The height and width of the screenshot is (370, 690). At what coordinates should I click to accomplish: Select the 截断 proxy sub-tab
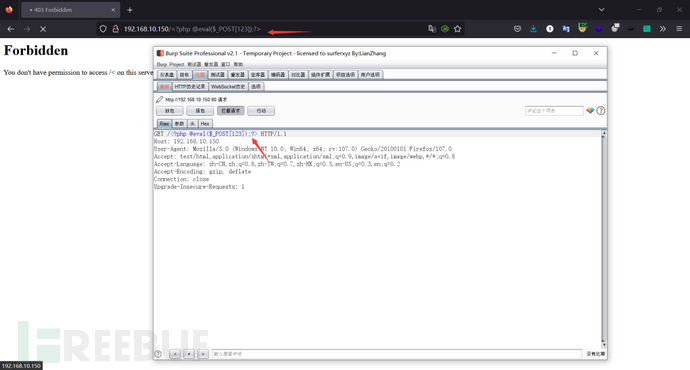click(164, 87)
